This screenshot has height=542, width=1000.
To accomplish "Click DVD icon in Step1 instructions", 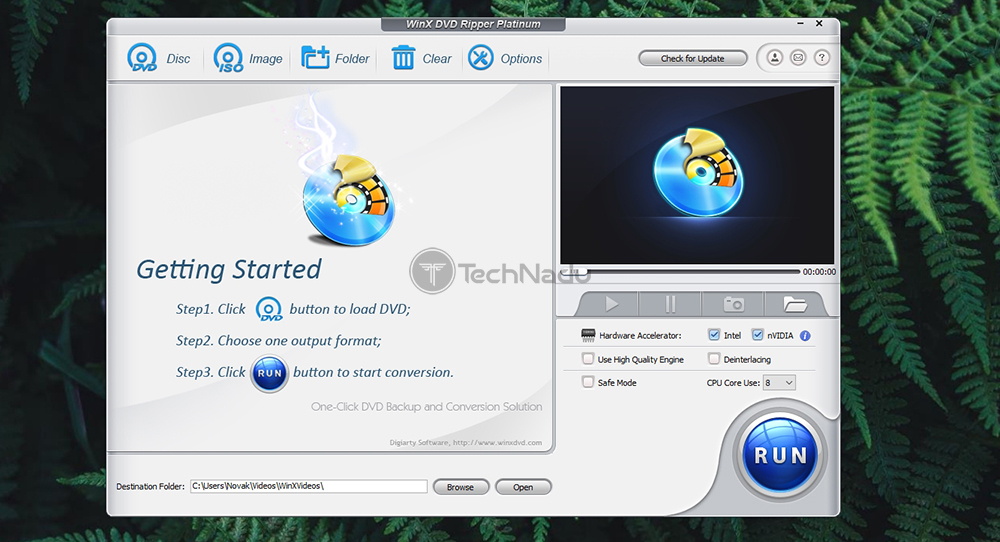I will click(x=268, y=309).
